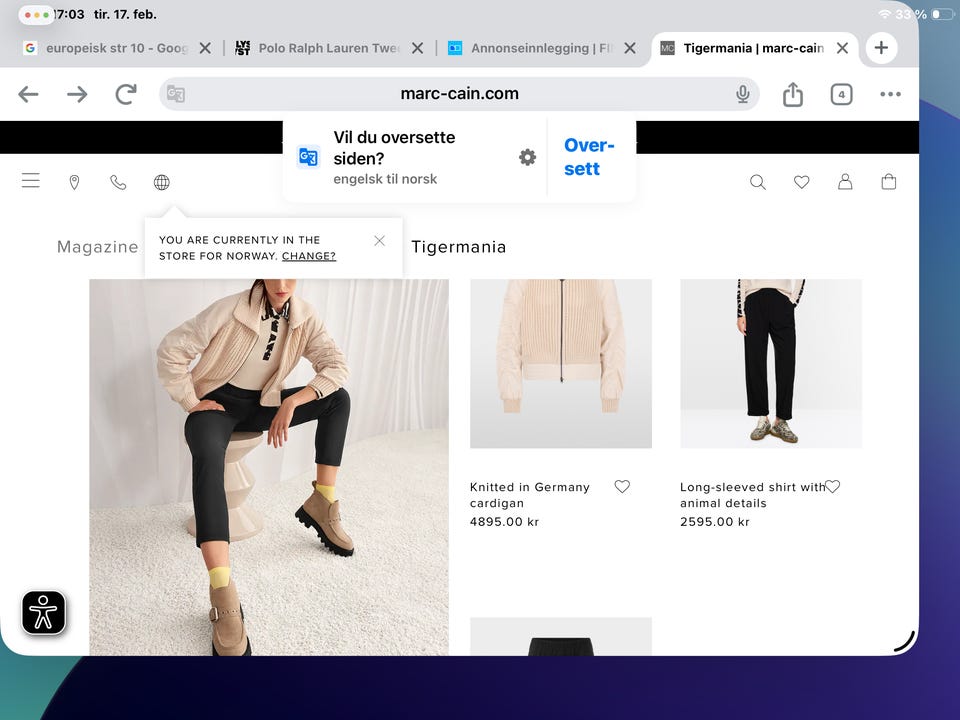Image resolution: width=960 pixels, height=720 pixels.
Task: Close the Annonseinnlegging tab
Action: coord(630,48)
